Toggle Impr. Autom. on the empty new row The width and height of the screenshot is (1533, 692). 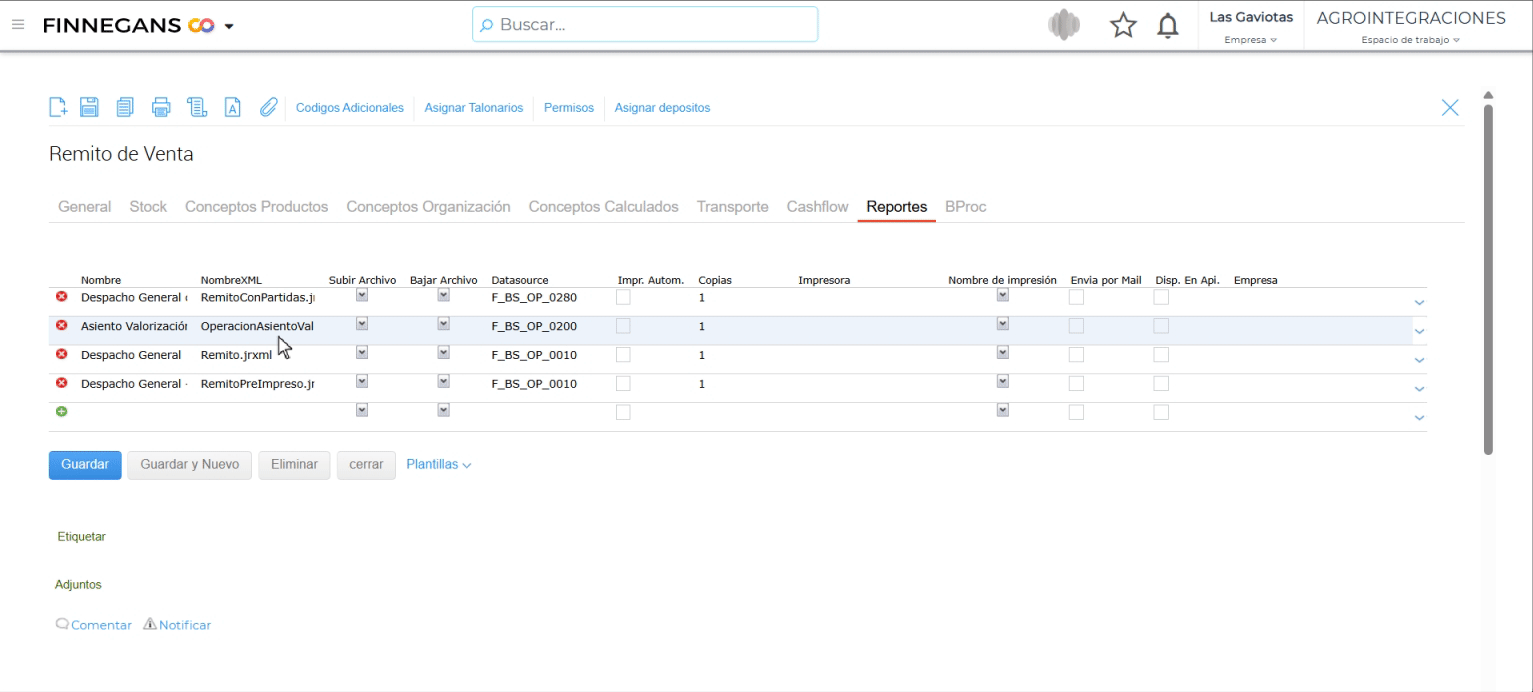623,412
